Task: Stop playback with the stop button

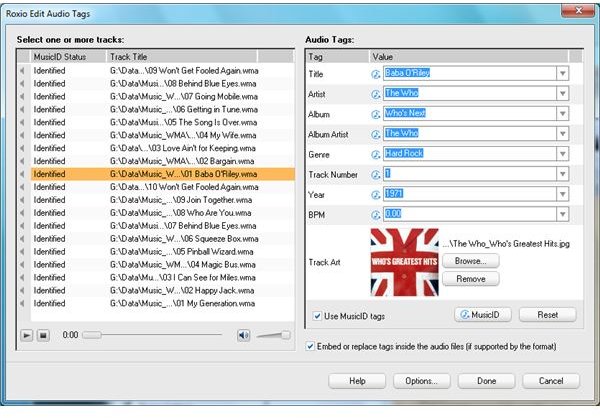Action: point(43,336)
